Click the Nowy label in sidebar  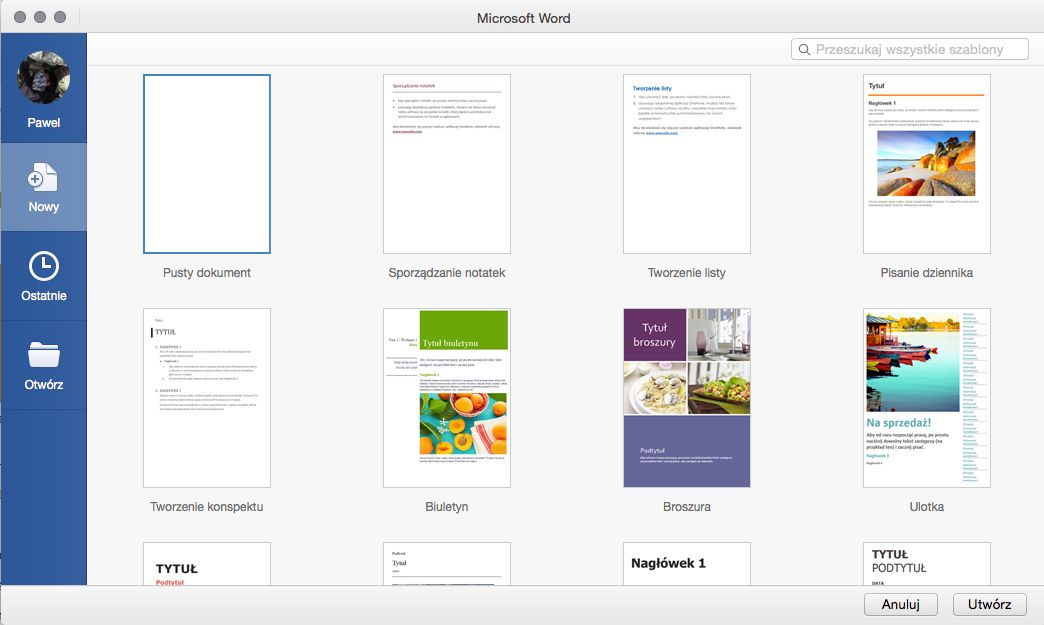(43, 207)
